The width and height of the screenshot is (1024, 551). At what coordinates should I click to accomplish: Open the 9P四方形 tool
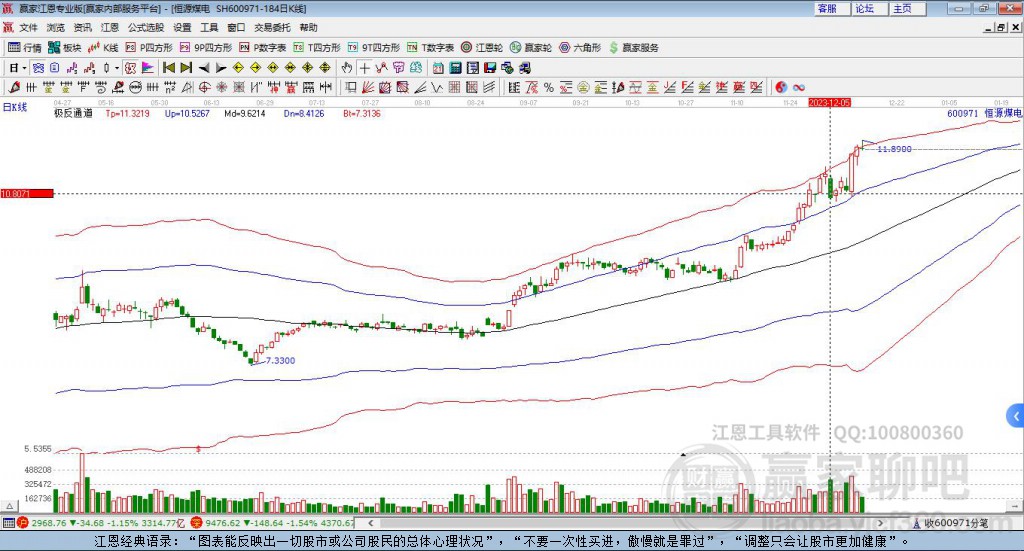tap(206, 48)
